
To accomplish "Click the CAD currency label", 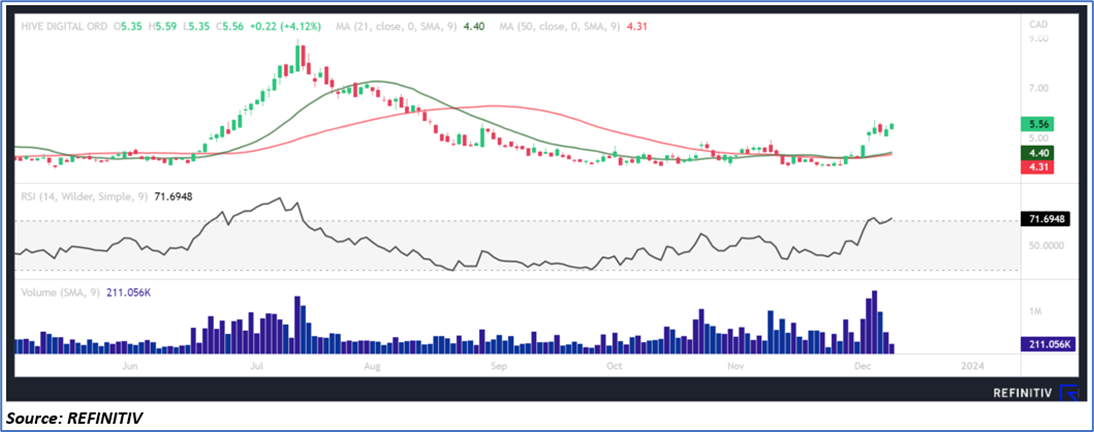I will tap(1040, 24).
